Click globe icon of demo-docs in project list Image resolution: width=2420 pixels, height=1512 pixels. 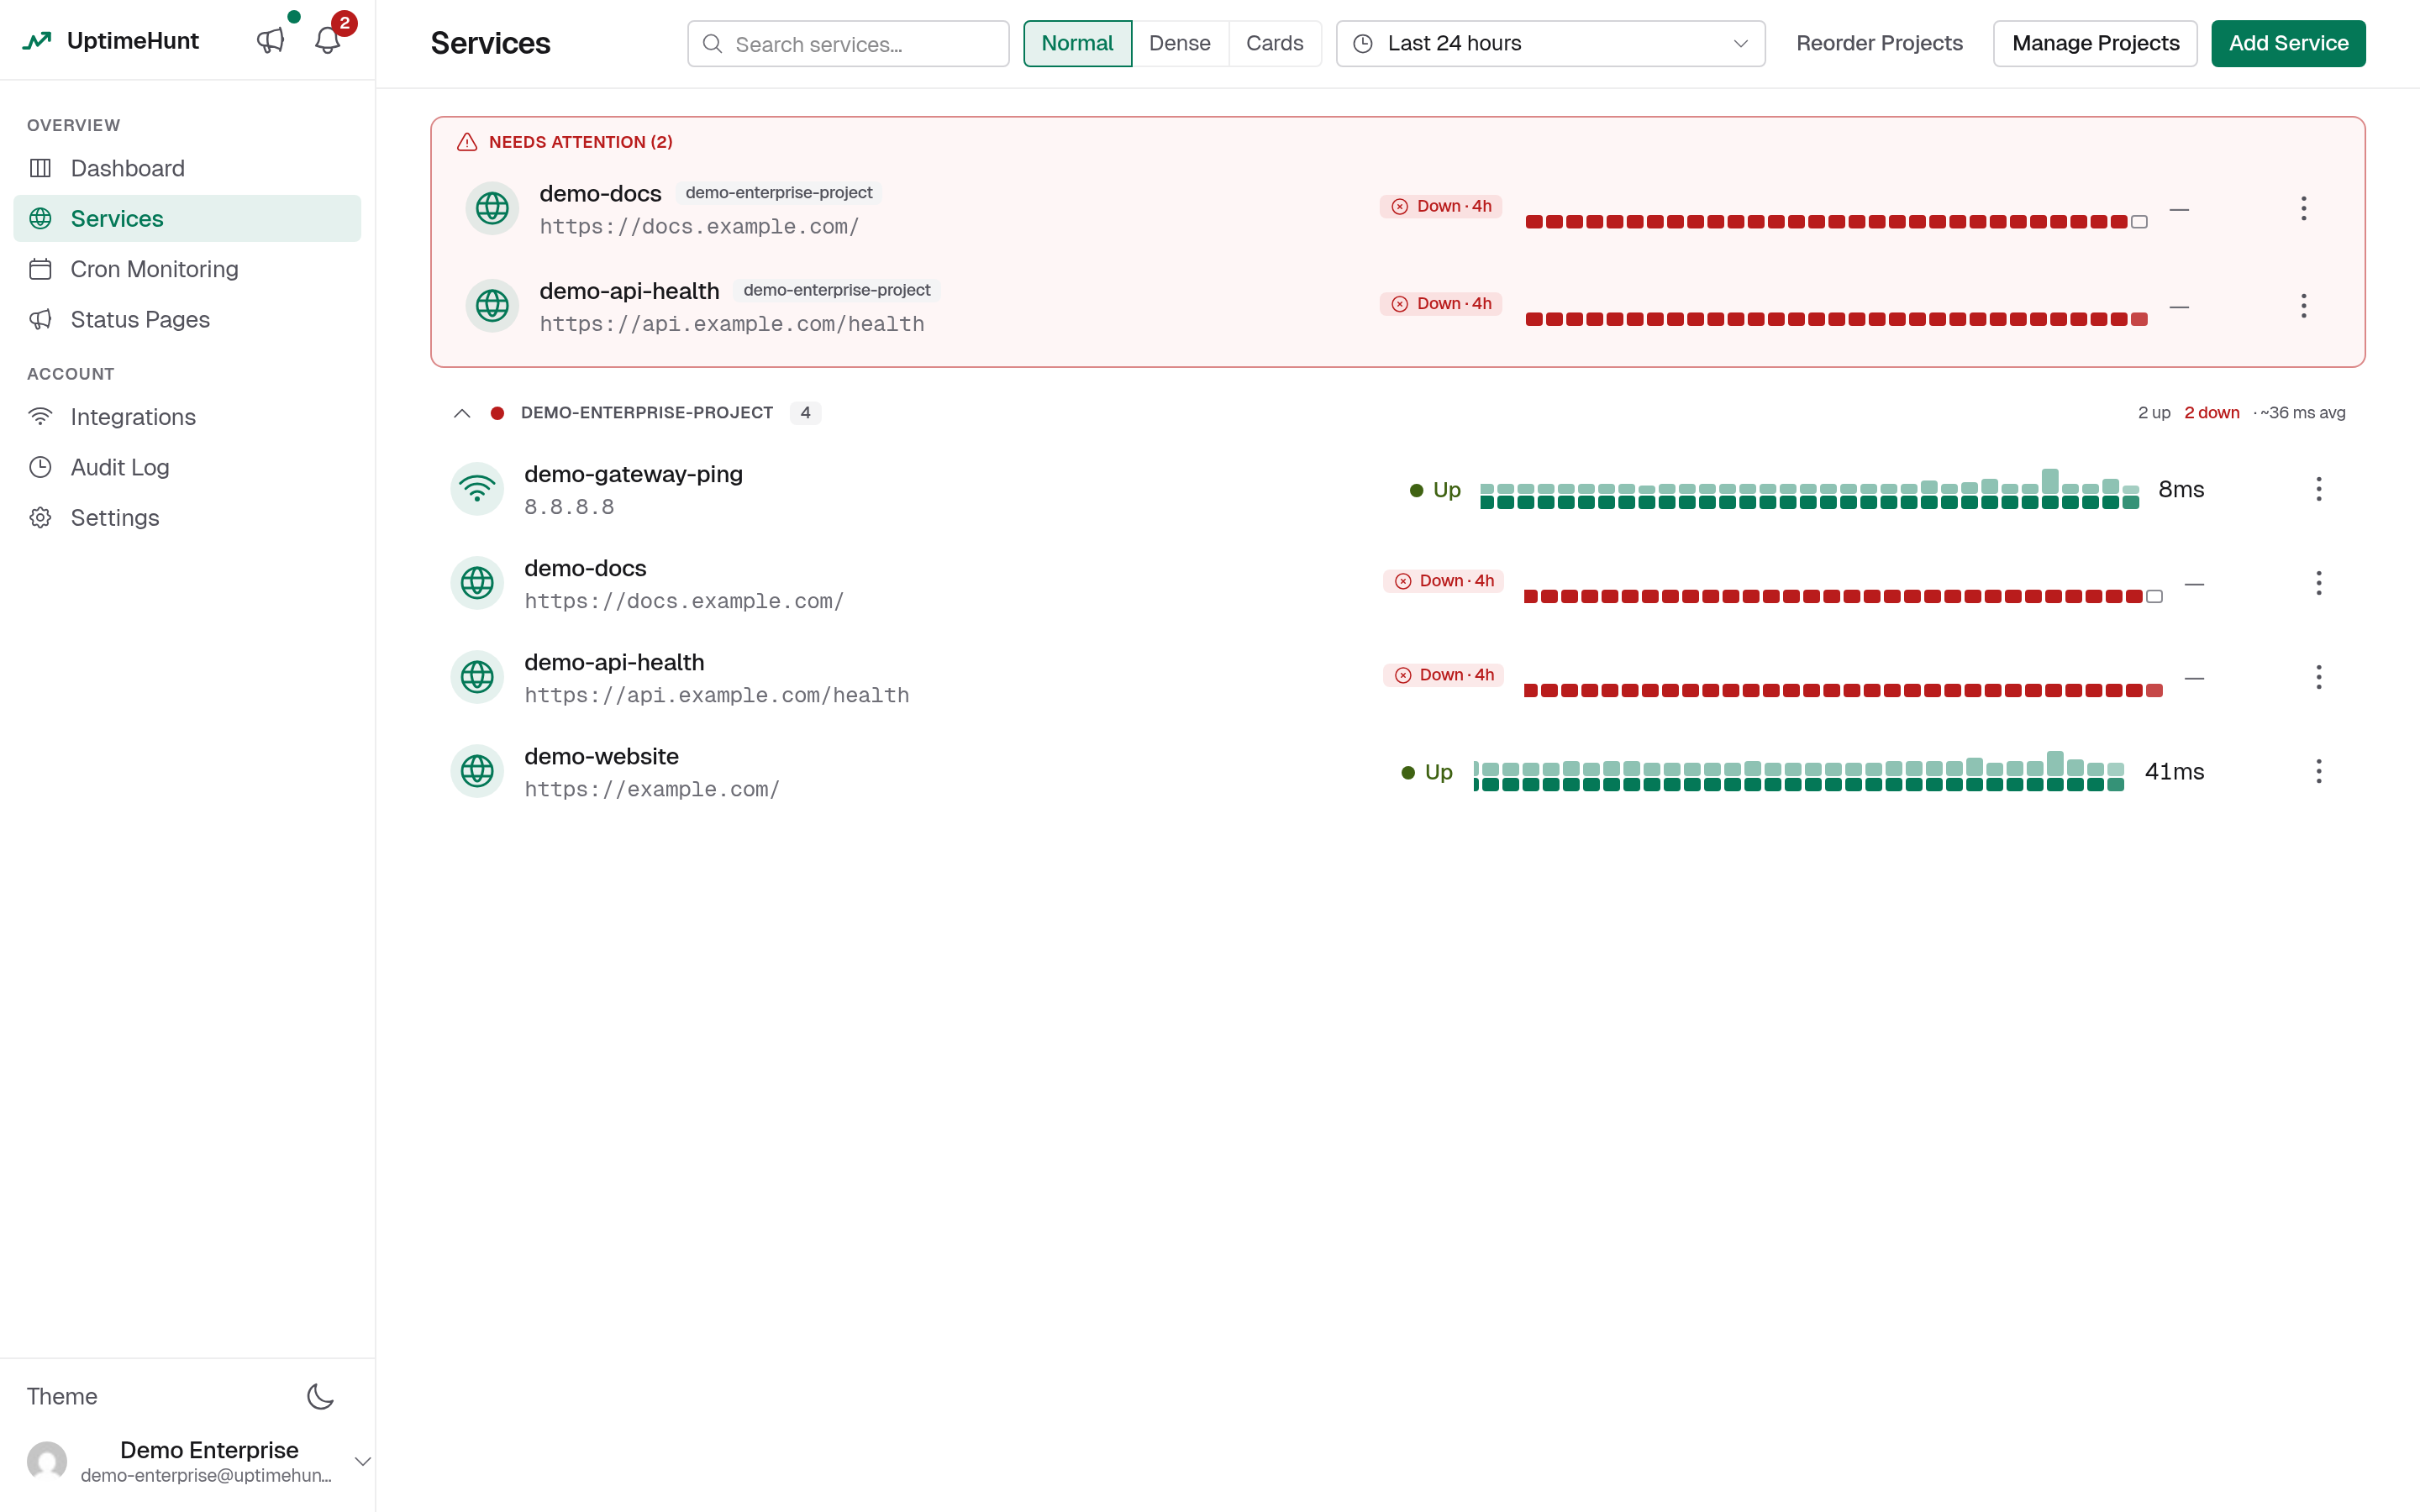point(477,583)
